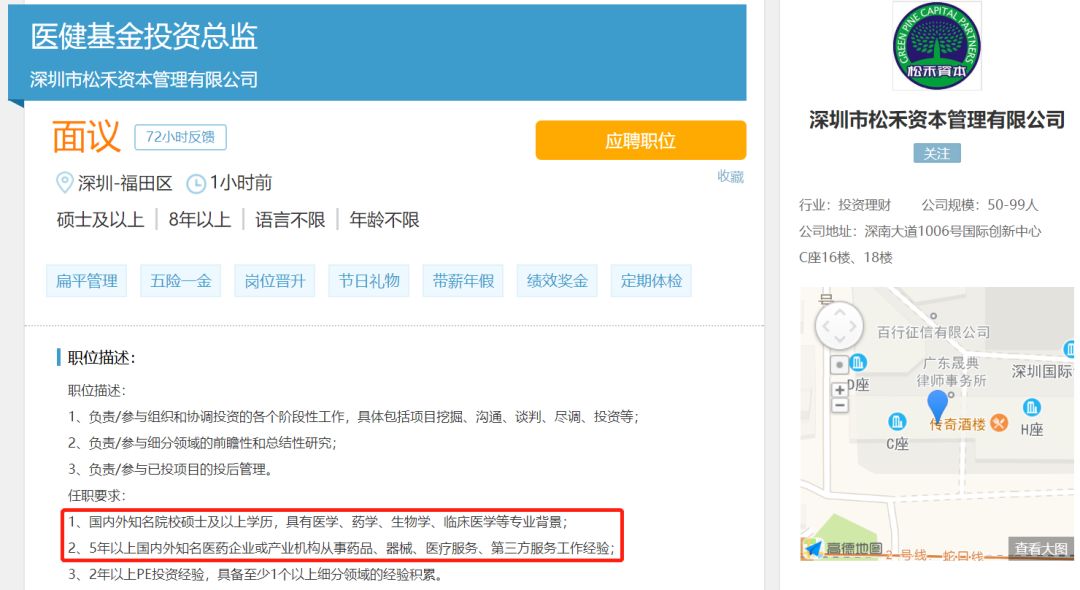The width and height of the screenshot is (1080, 590).
Task: Click the 高德地图 logo on map
Action: point(843,549)
